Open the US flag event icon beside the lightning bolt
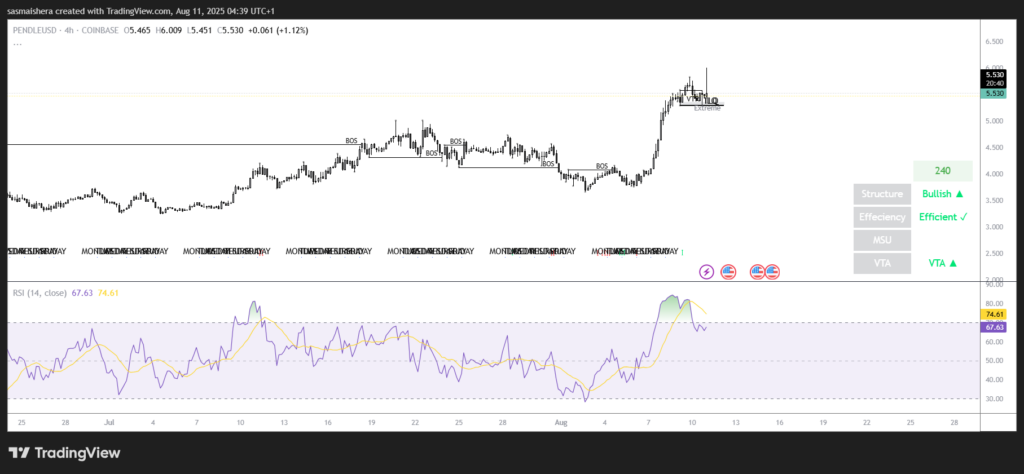 728,271
